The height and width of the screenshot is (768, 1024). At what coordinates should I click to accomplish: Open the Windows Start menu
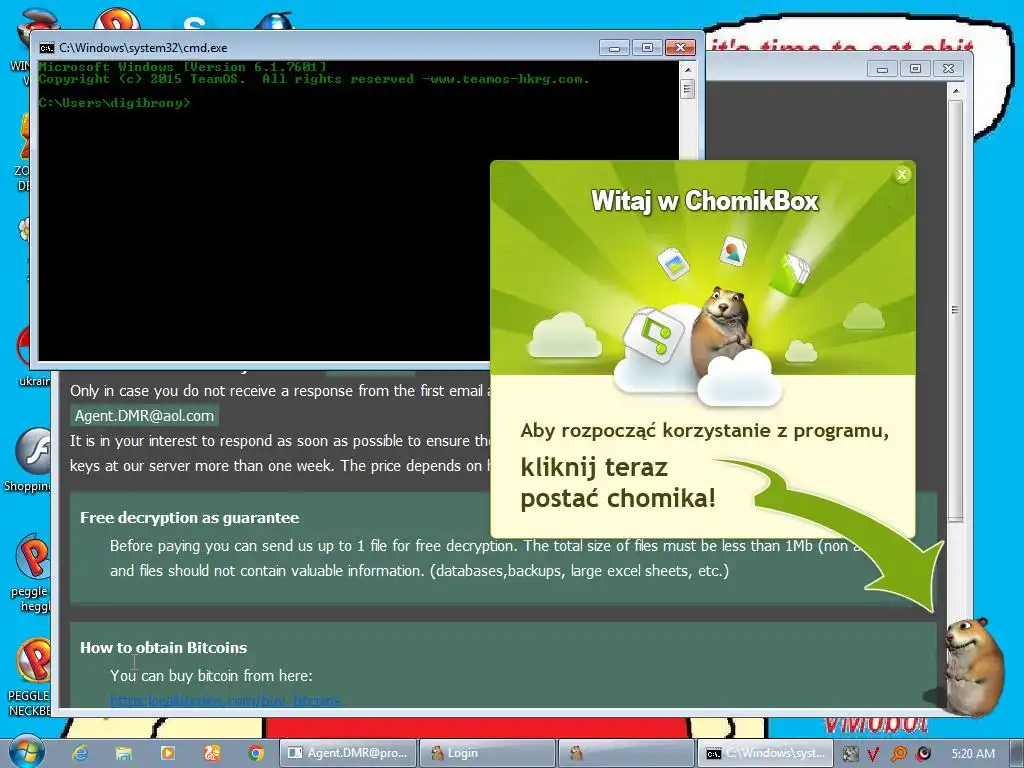(27, 752)
